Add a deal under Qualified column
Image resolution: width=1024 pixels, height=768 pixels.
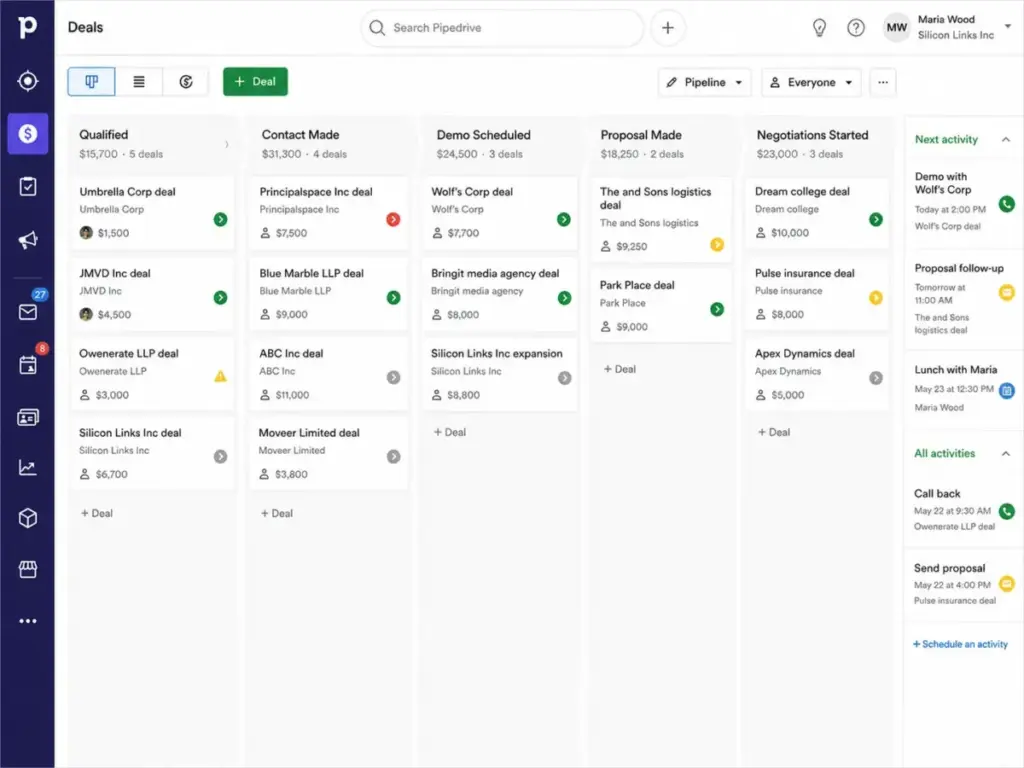[x=97, y=513]
